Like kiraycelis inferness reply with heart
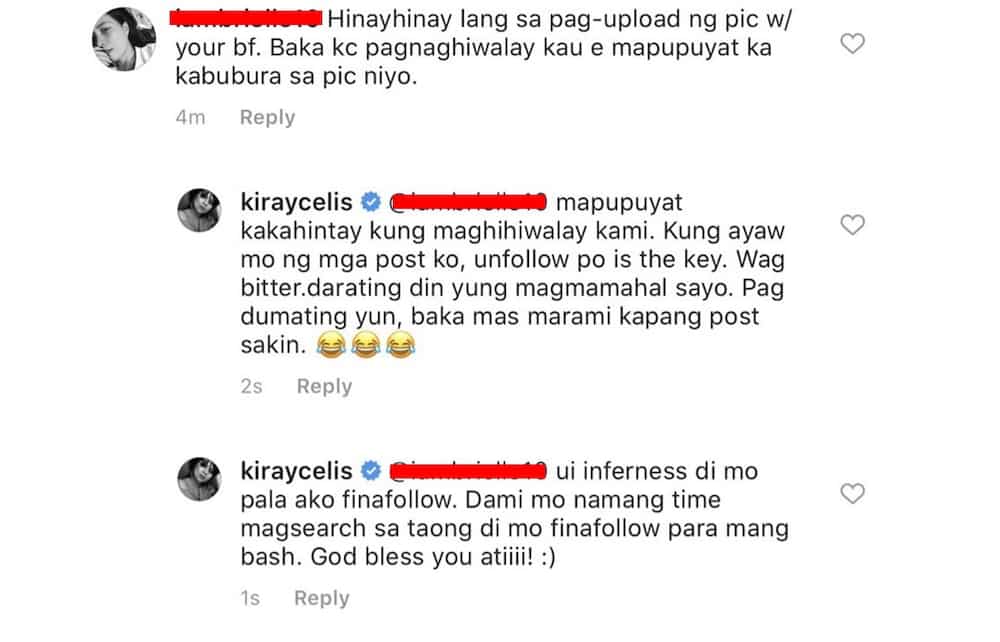 click(x=852, y=493)
